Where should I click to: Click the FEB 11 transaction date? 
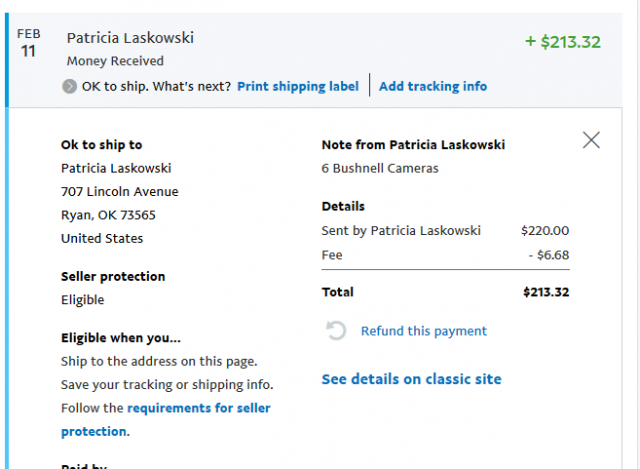coord(29,43)
